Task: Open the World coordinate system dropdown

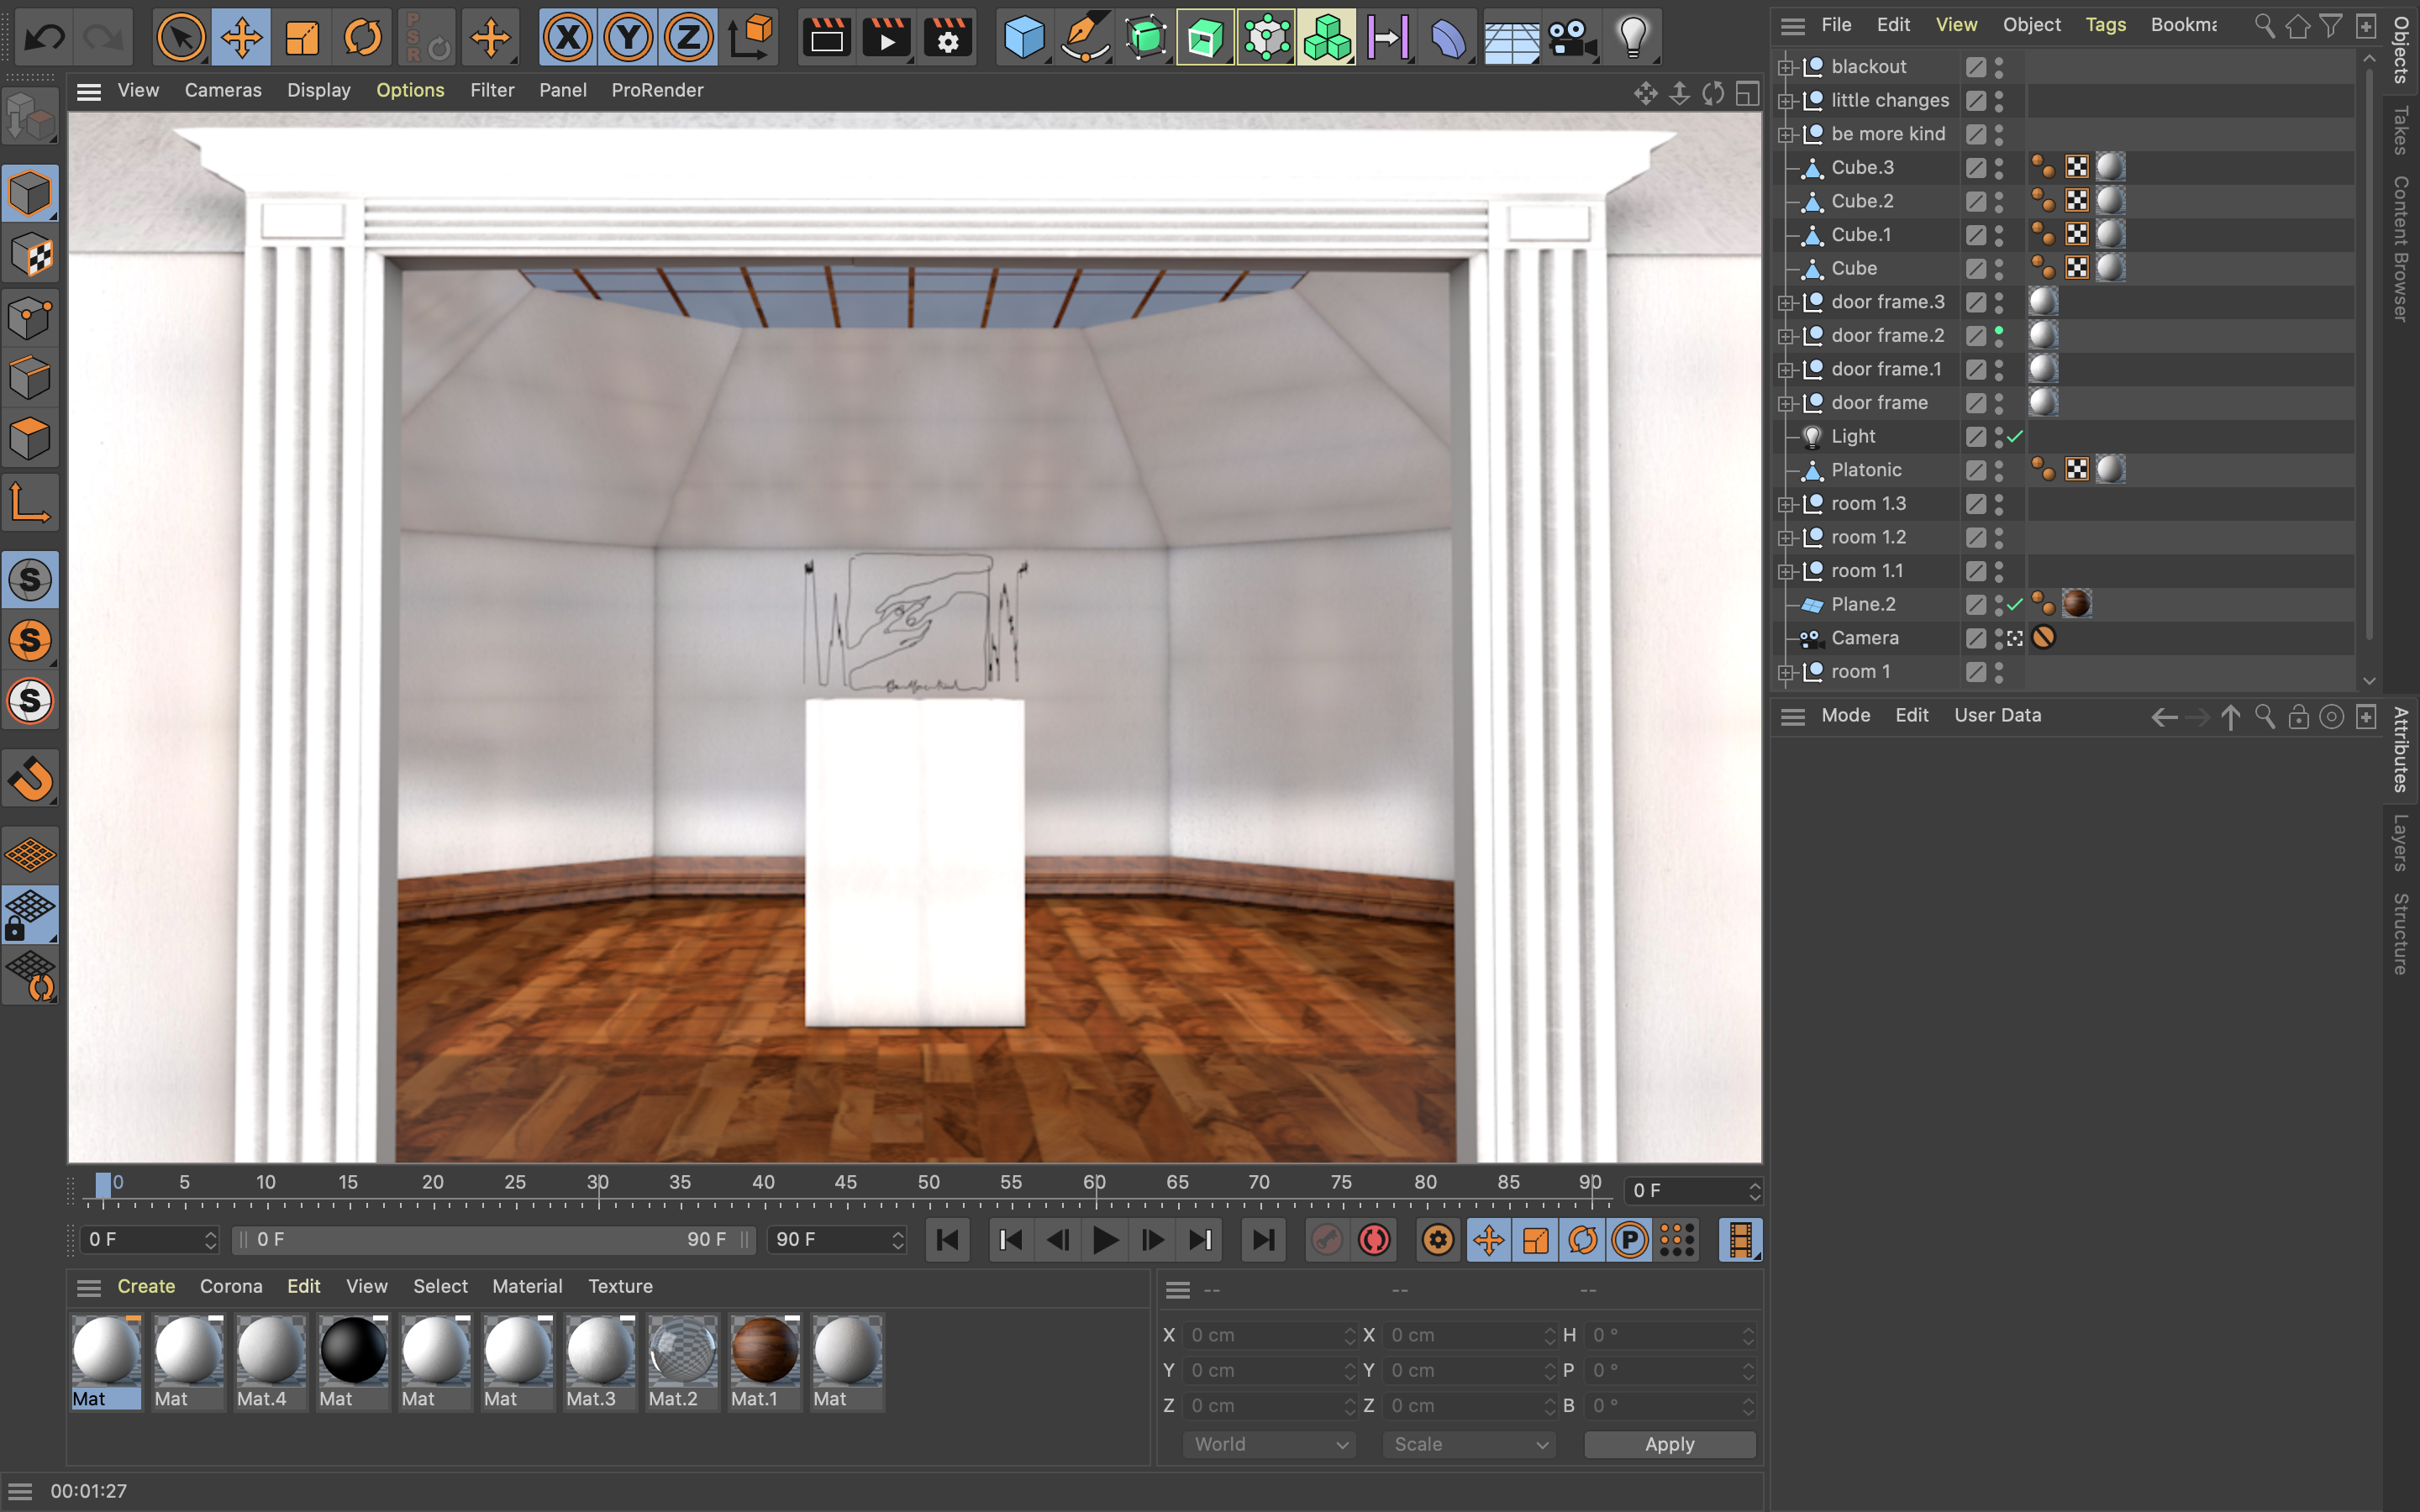Action: [x=1268, y=1444]
